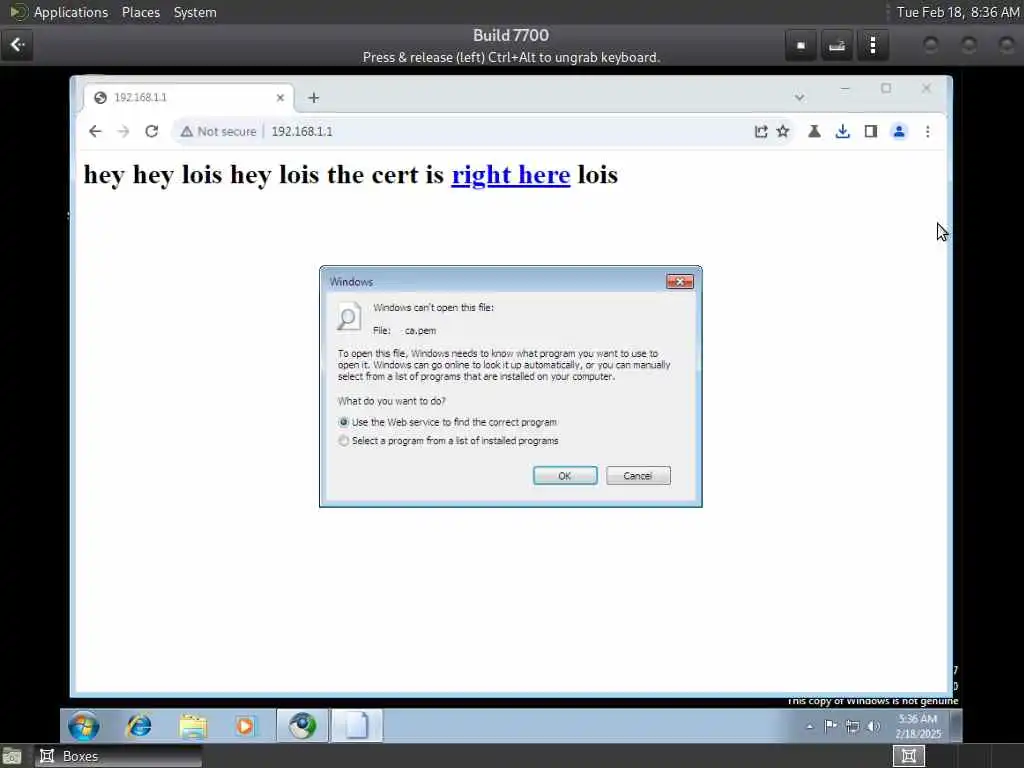Open Chrome three-dot menu
Screen dimensions: 1024x768
927,131
